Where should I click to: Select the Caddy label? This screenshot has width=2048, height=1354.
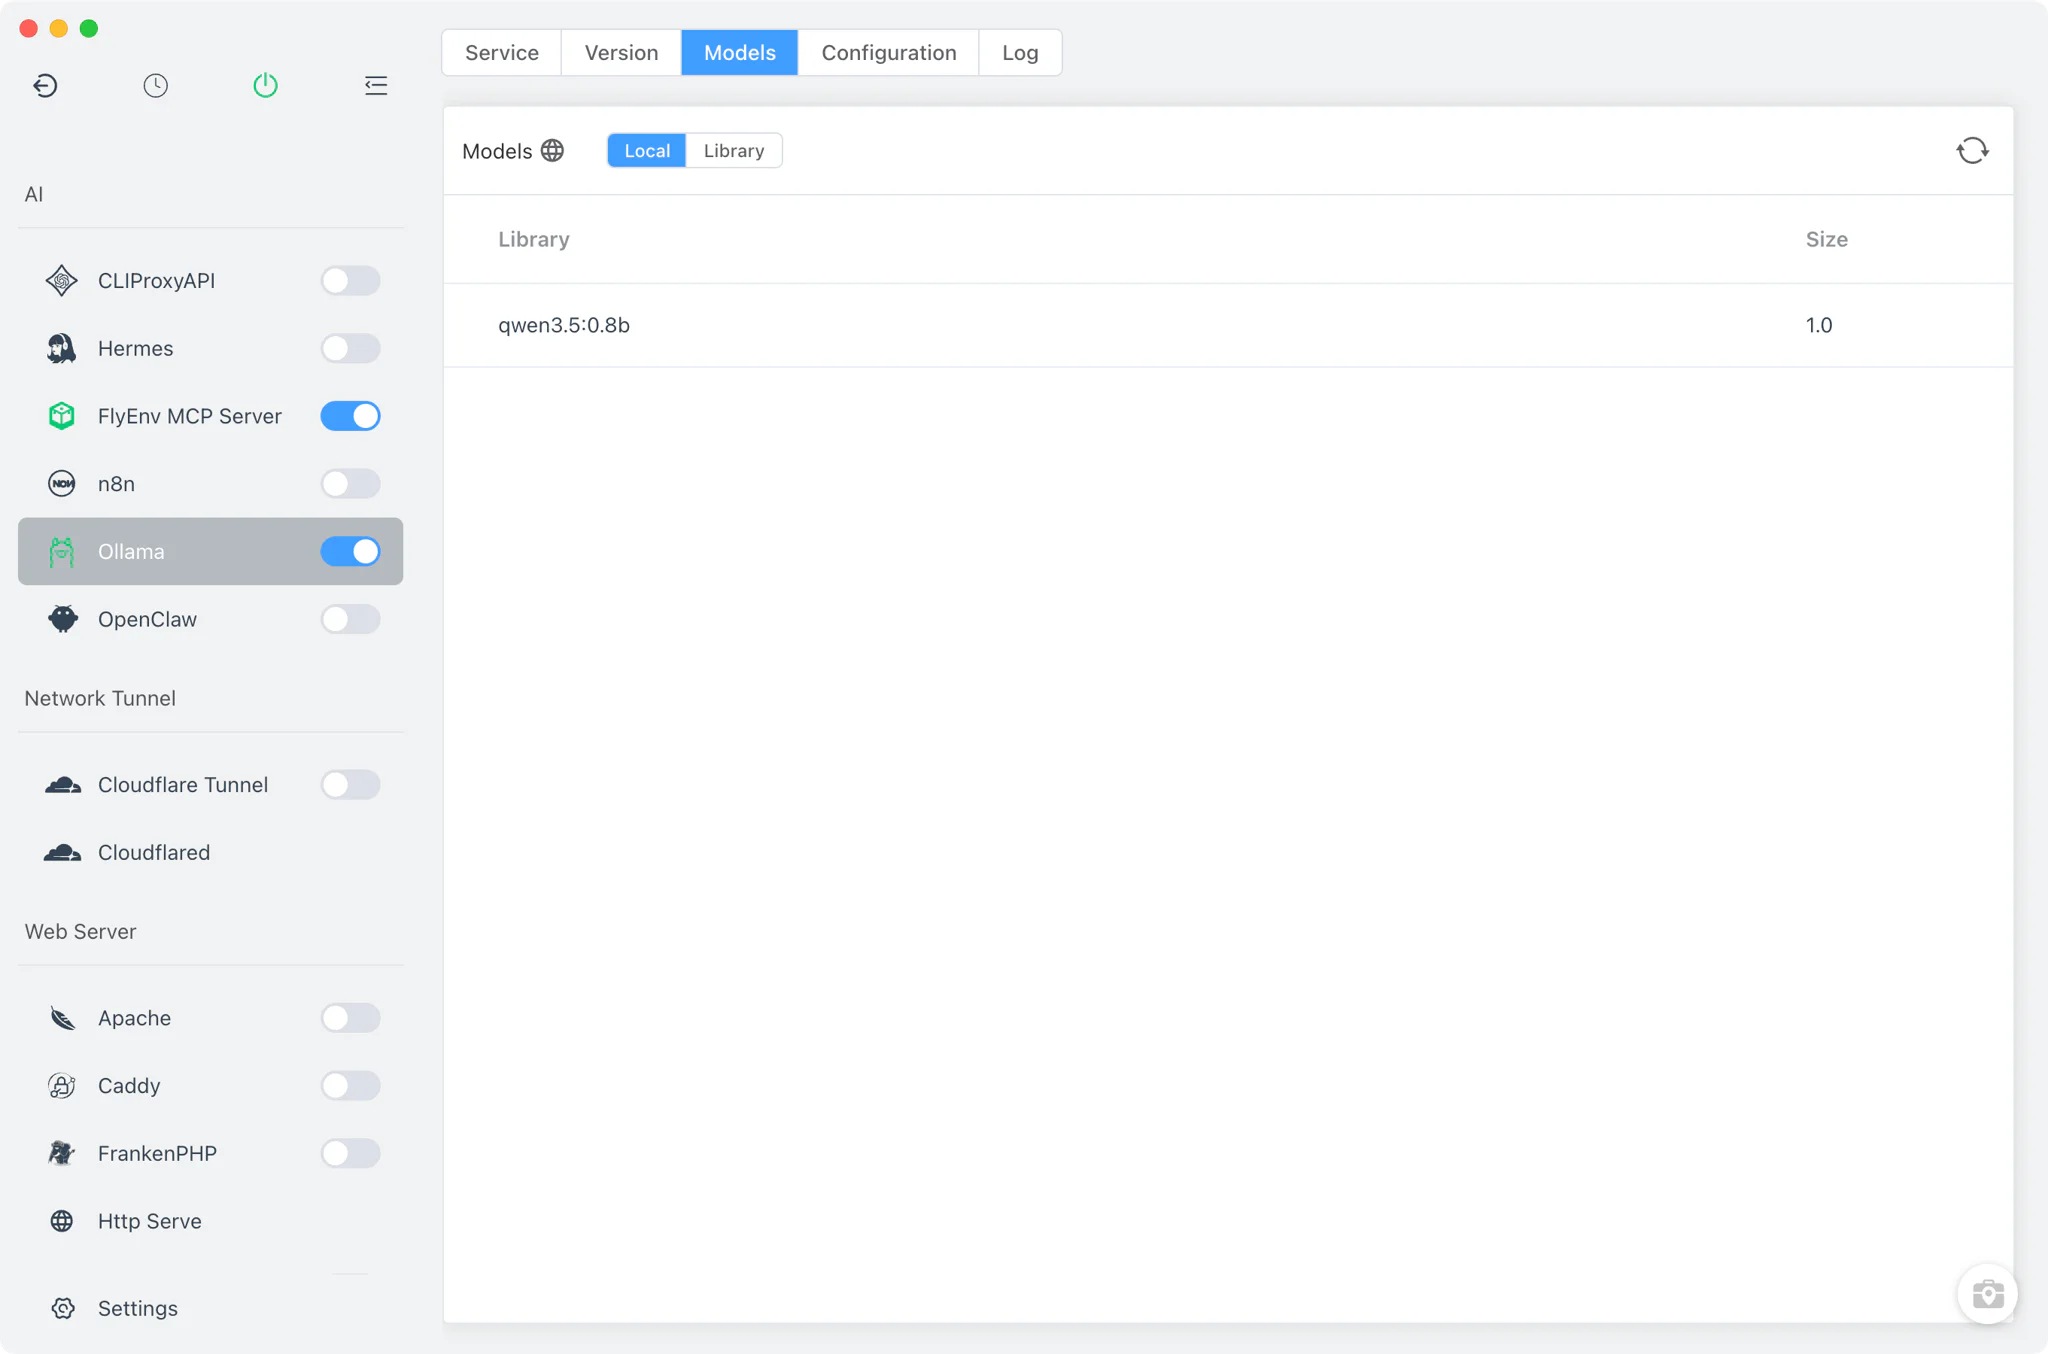[129, 1086]
